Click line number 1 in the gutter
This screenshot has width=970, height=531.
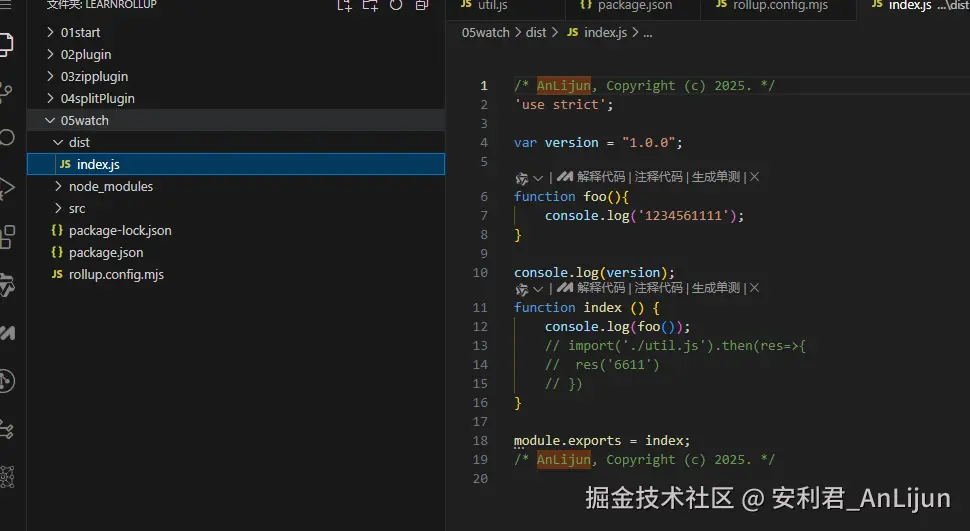[x=484, y=86]
